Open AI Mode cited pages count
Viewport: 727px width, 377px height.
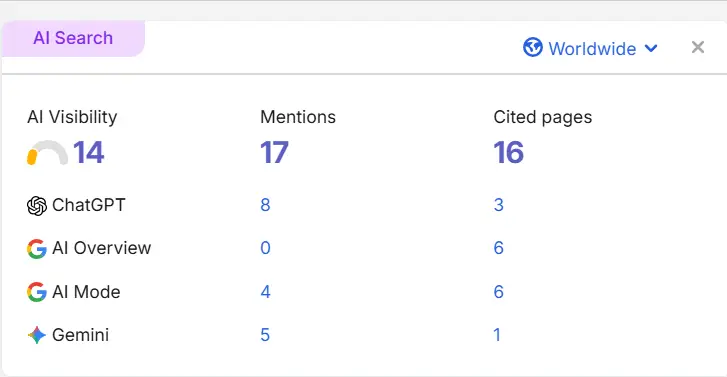[498, 292]
